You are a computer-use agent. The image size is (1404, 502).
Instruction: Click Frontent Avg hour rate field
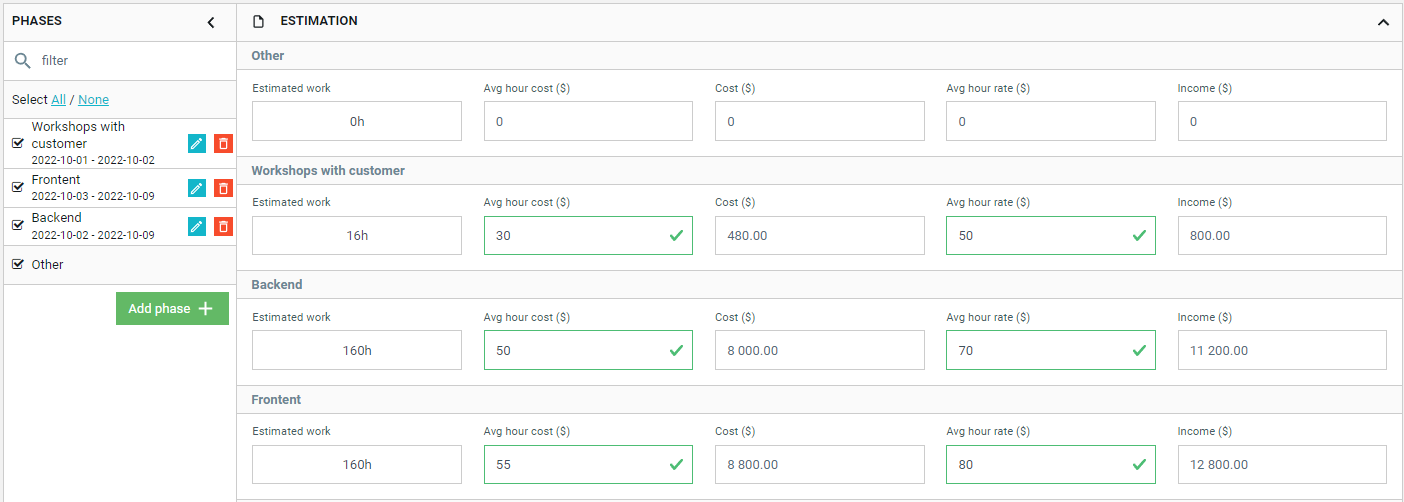(x=1038, y=464)
